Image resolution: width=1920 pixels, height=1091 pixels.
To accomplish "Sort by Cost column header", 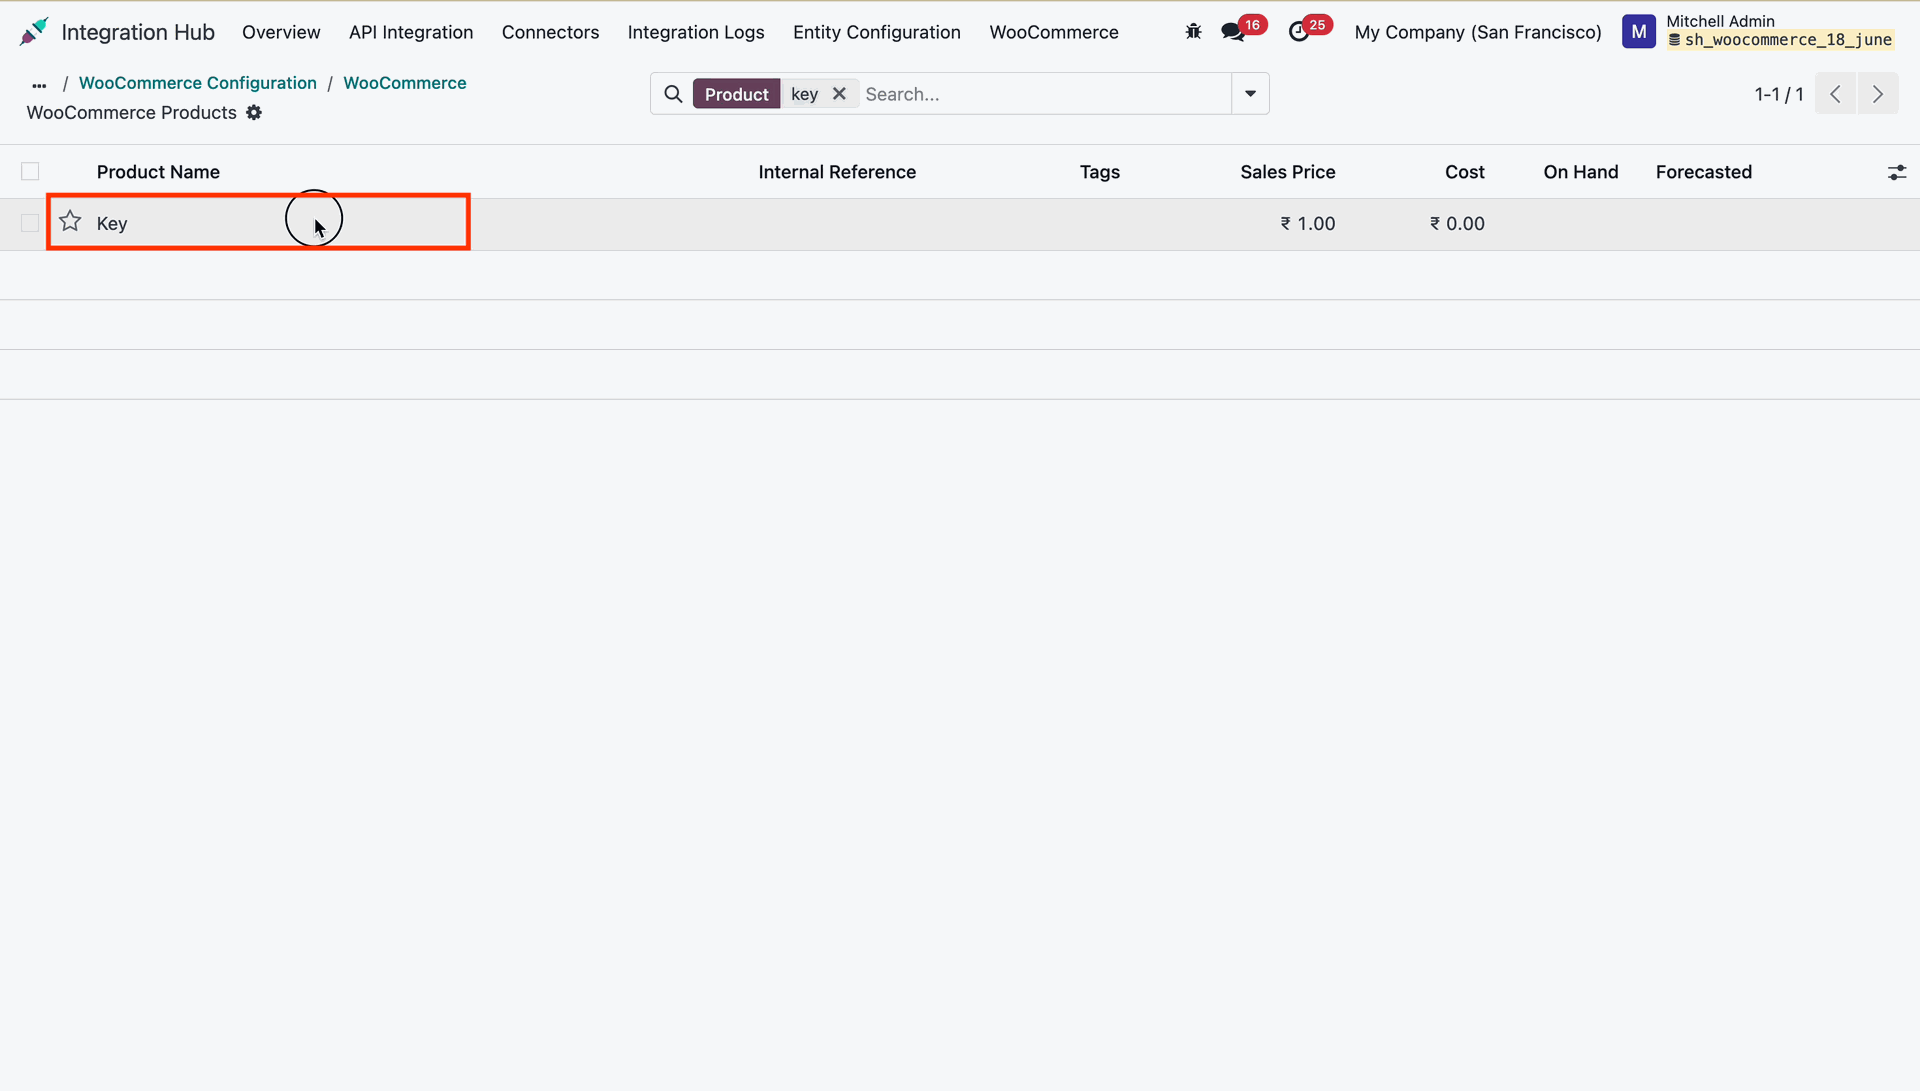I will 1464,172.
